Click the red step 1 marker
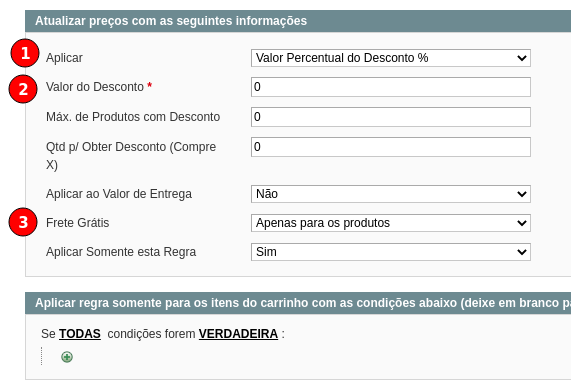 pos(25,53)
